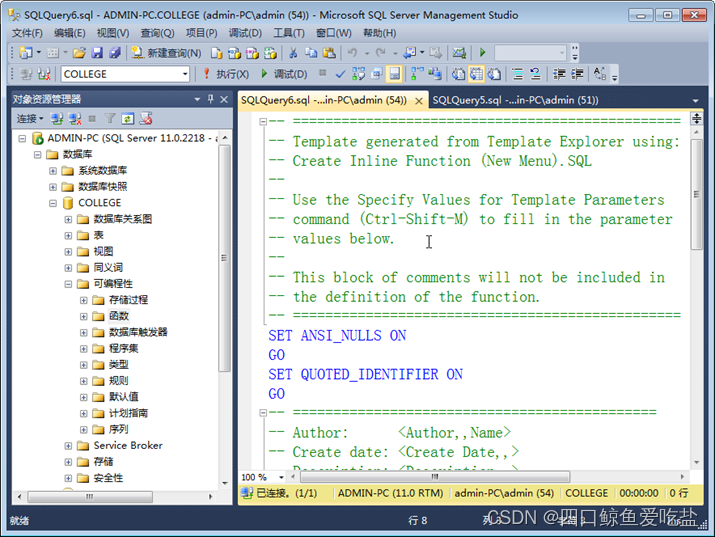Open the 100 % zoom dropdown
The width and height of the screenshot is (715, 537).
coord(281,477)
